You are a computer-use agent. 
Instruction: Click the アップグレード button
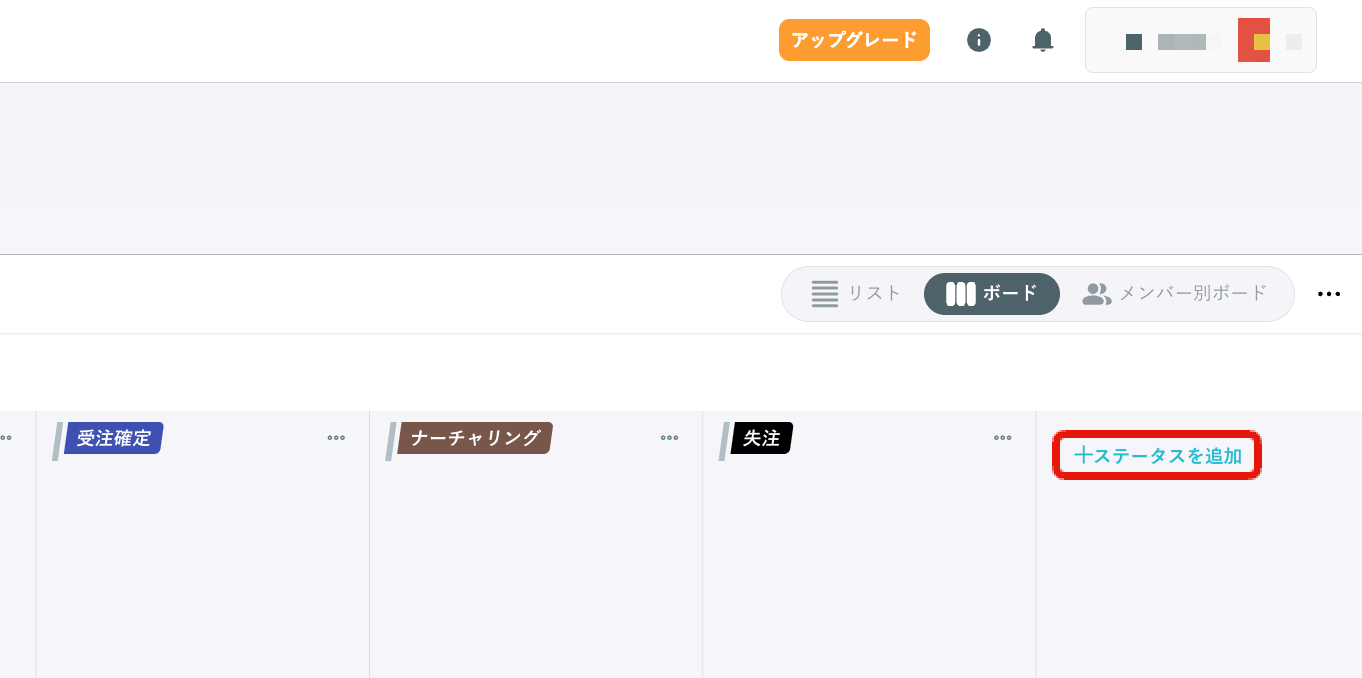coord(854,40)
